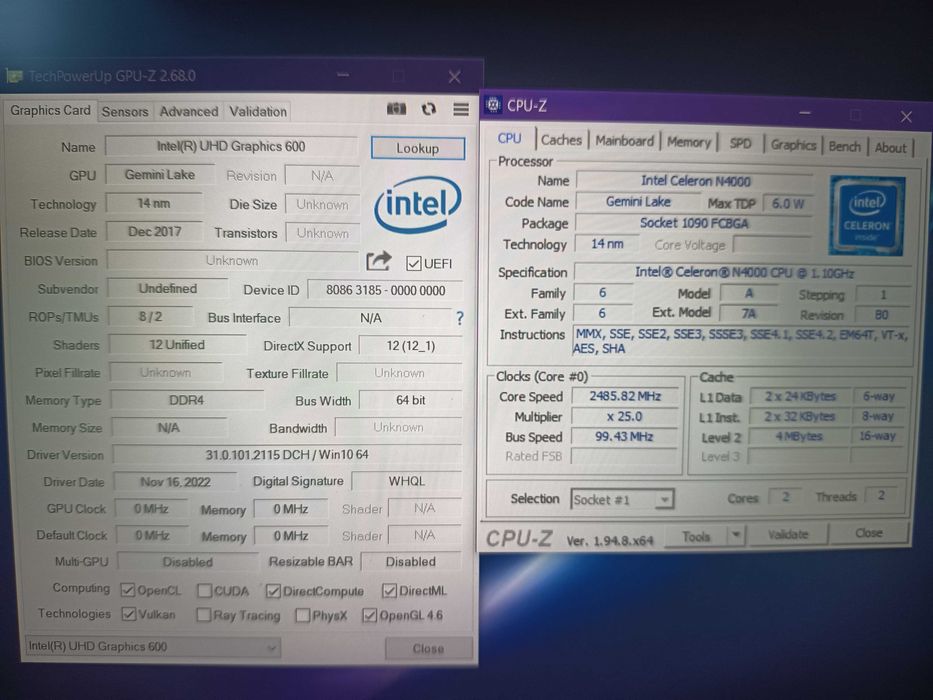Click the BIOS export share icon

click(x=379, y=261)
